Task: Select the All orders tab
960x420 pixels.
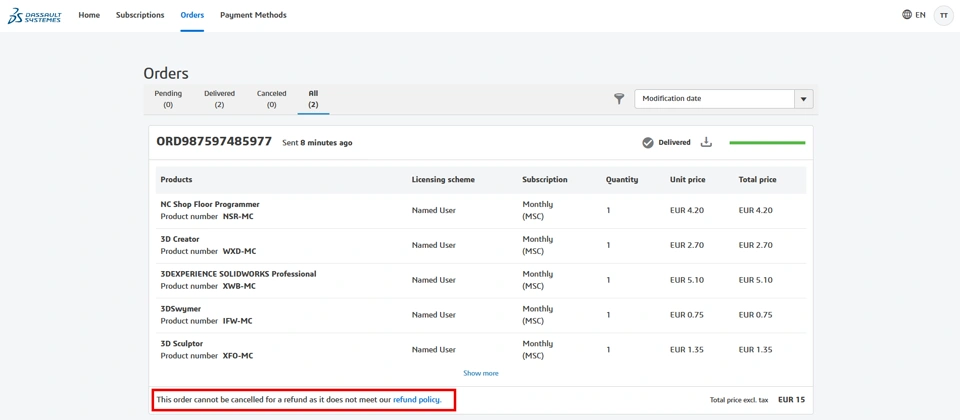Action: click(313, 98)
